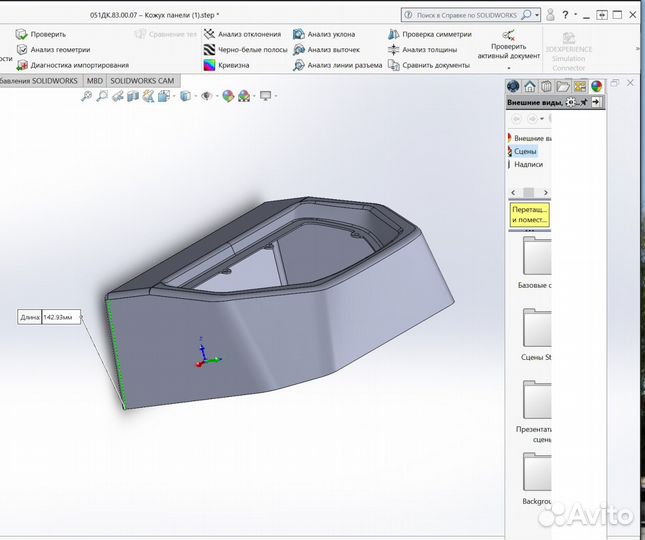Open the Hide/Show Items eye dropdown
The height and width of the screenshot is (540, 645).
click(207, 96)
